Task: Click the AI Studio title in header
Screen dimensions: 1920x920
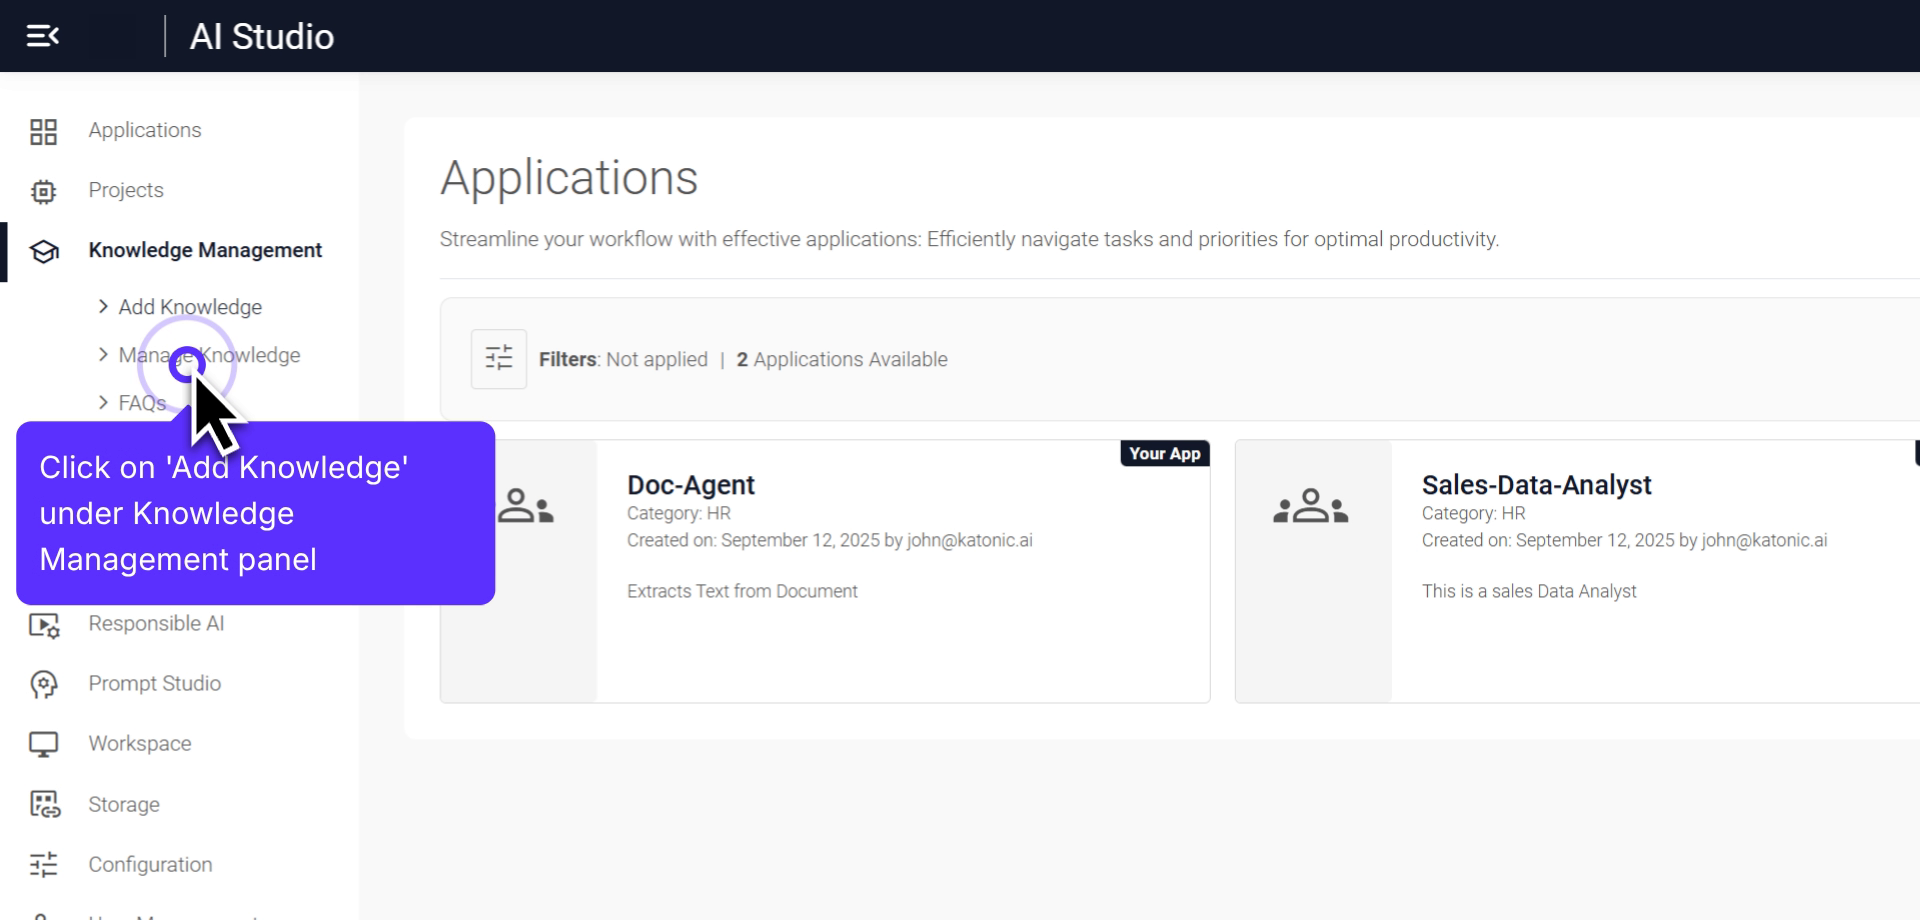Action: 261,37
